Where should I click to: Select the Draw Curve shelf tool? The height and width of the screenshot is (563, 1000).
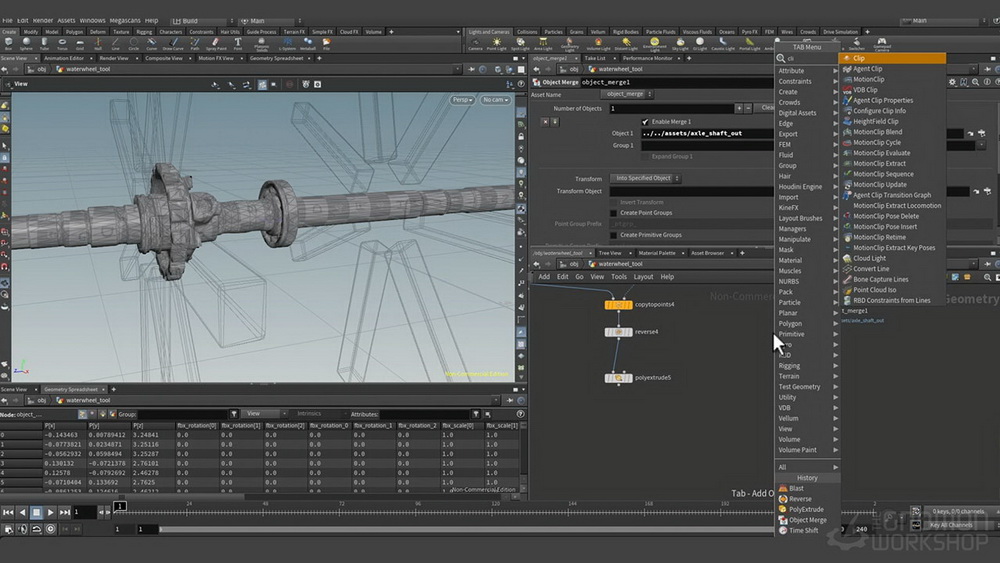pos(173,43)
